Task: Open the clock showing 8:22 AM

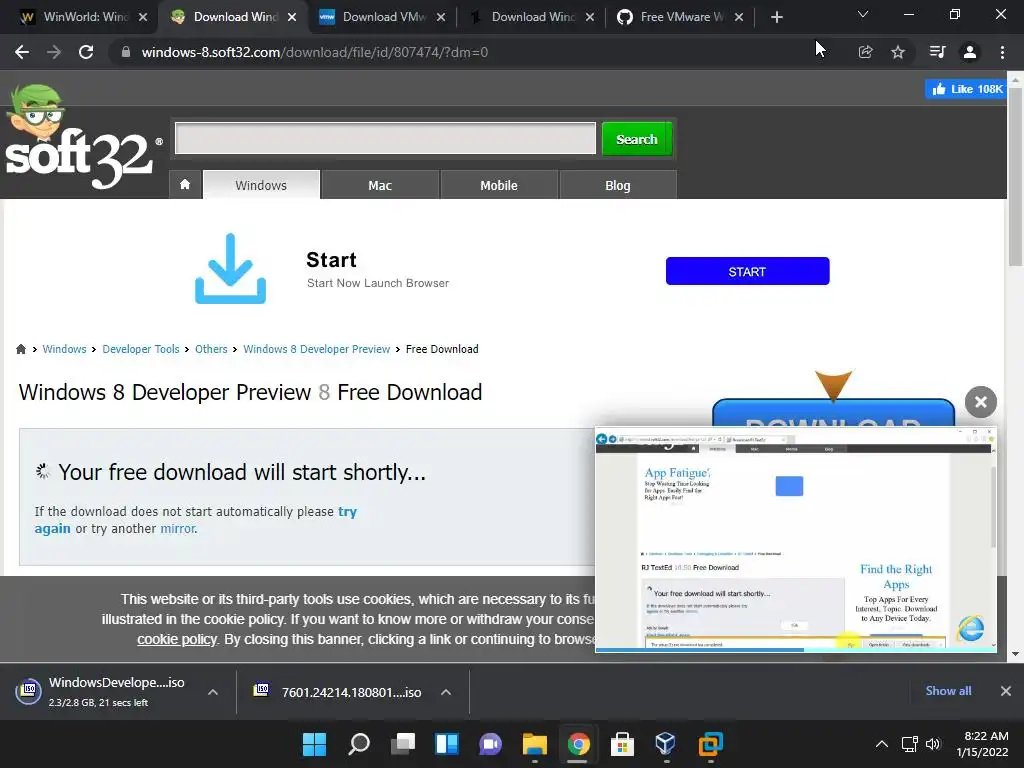Action: point(982,744)
